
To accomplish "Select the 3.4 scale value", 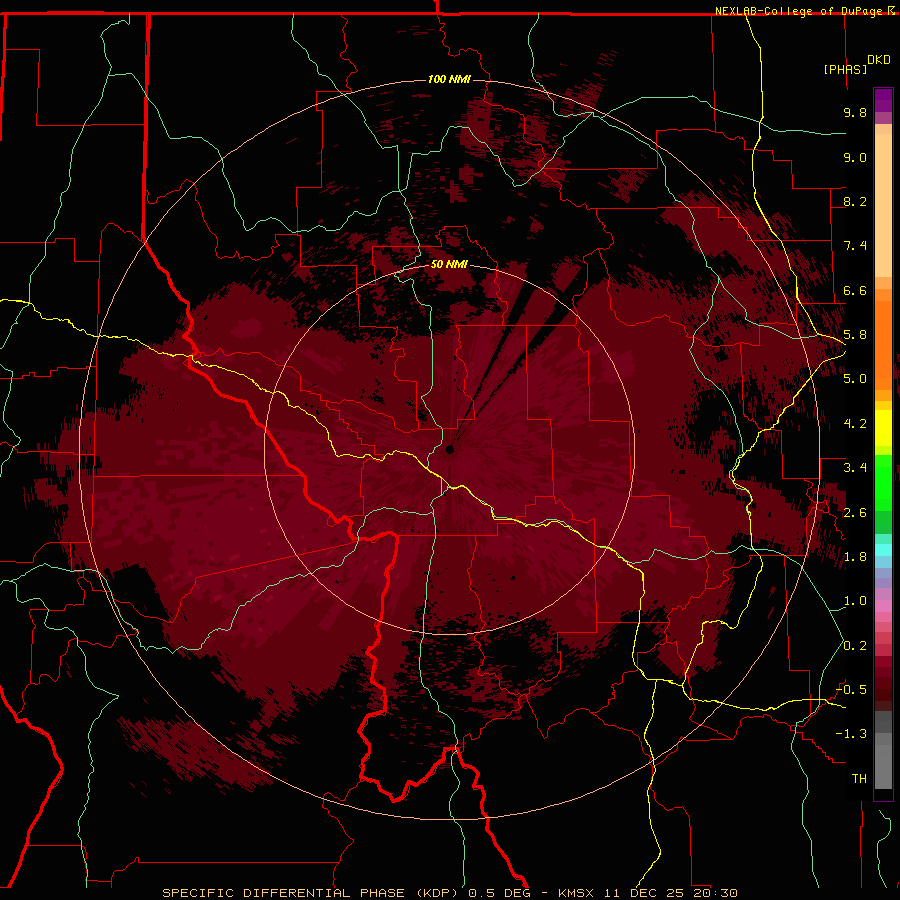I will [x=855, y=468].
